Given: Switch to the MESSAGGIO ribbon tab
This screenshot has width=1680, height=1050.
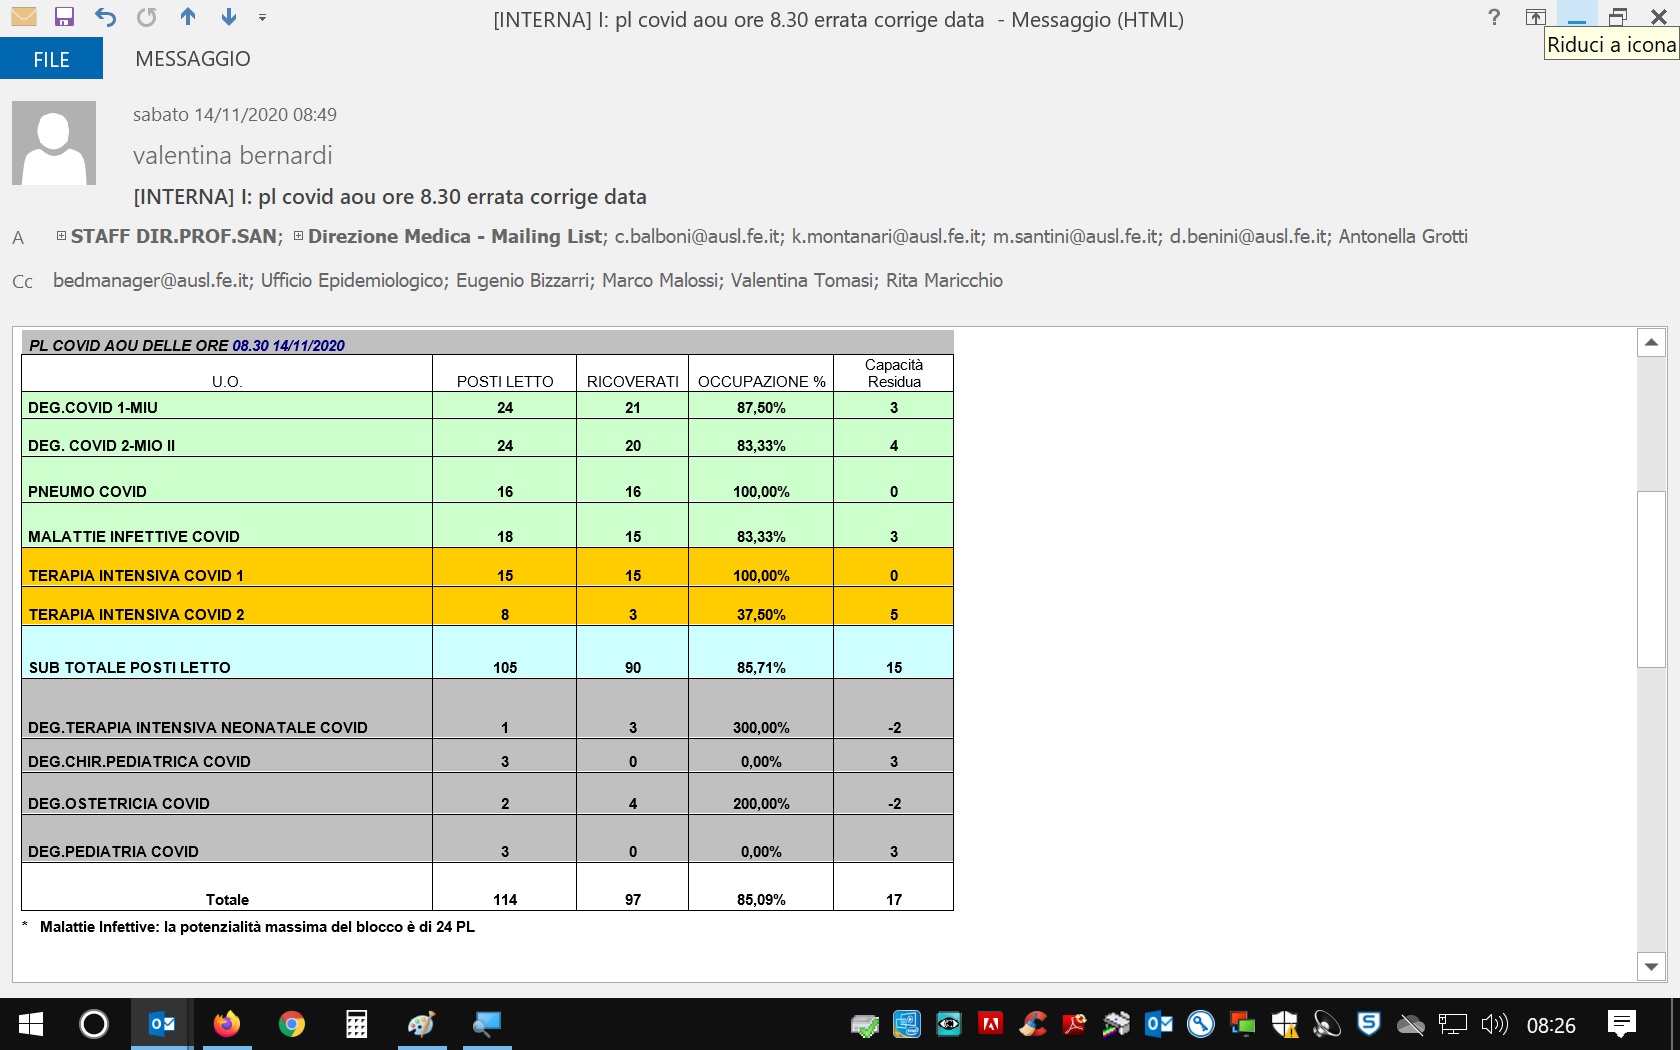Looking at the screenshot, I should pos(193,59).
